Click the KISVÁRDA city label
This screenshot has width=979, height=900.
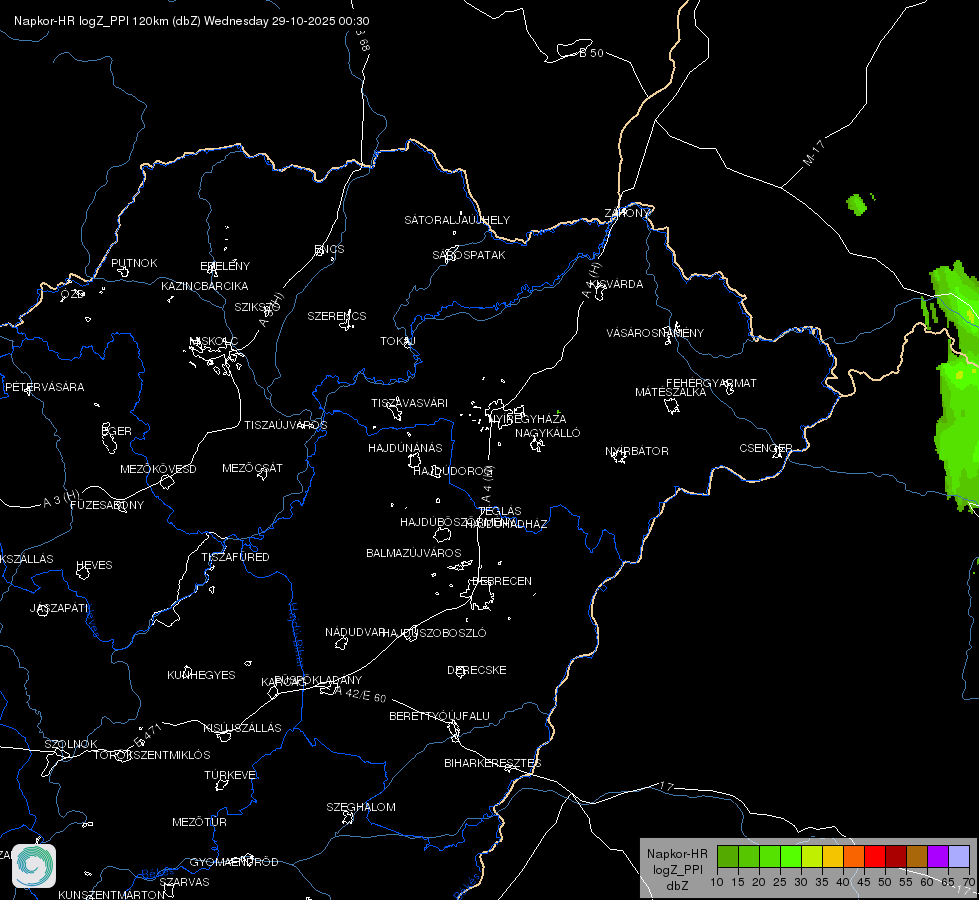point(617,284)
